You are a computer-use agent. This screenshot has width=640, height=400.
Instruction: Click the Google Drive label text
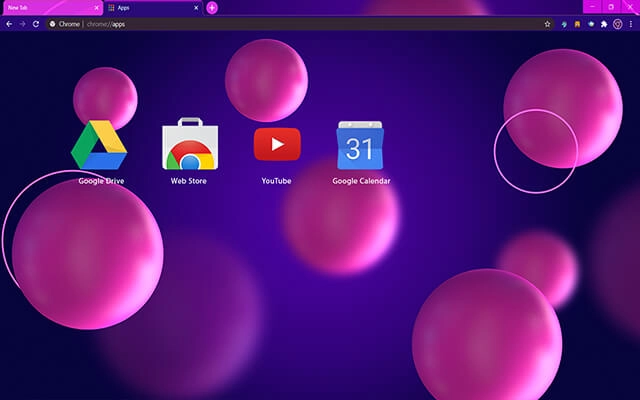(101, 181)
